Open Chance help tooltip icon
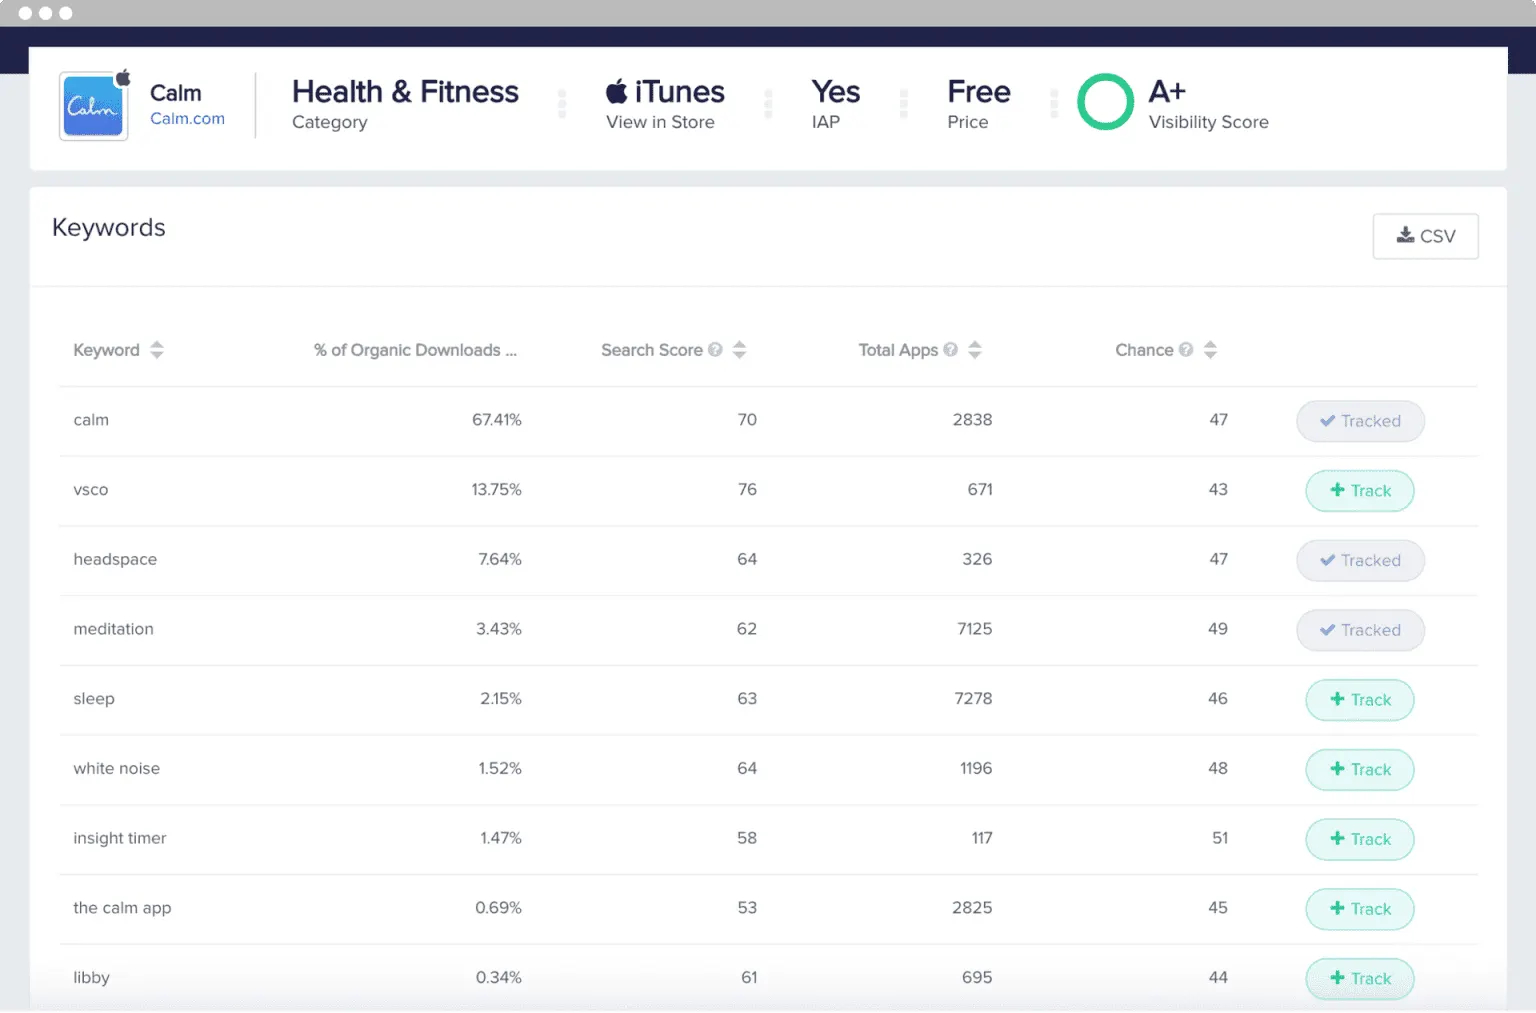 coord(1186,350)
